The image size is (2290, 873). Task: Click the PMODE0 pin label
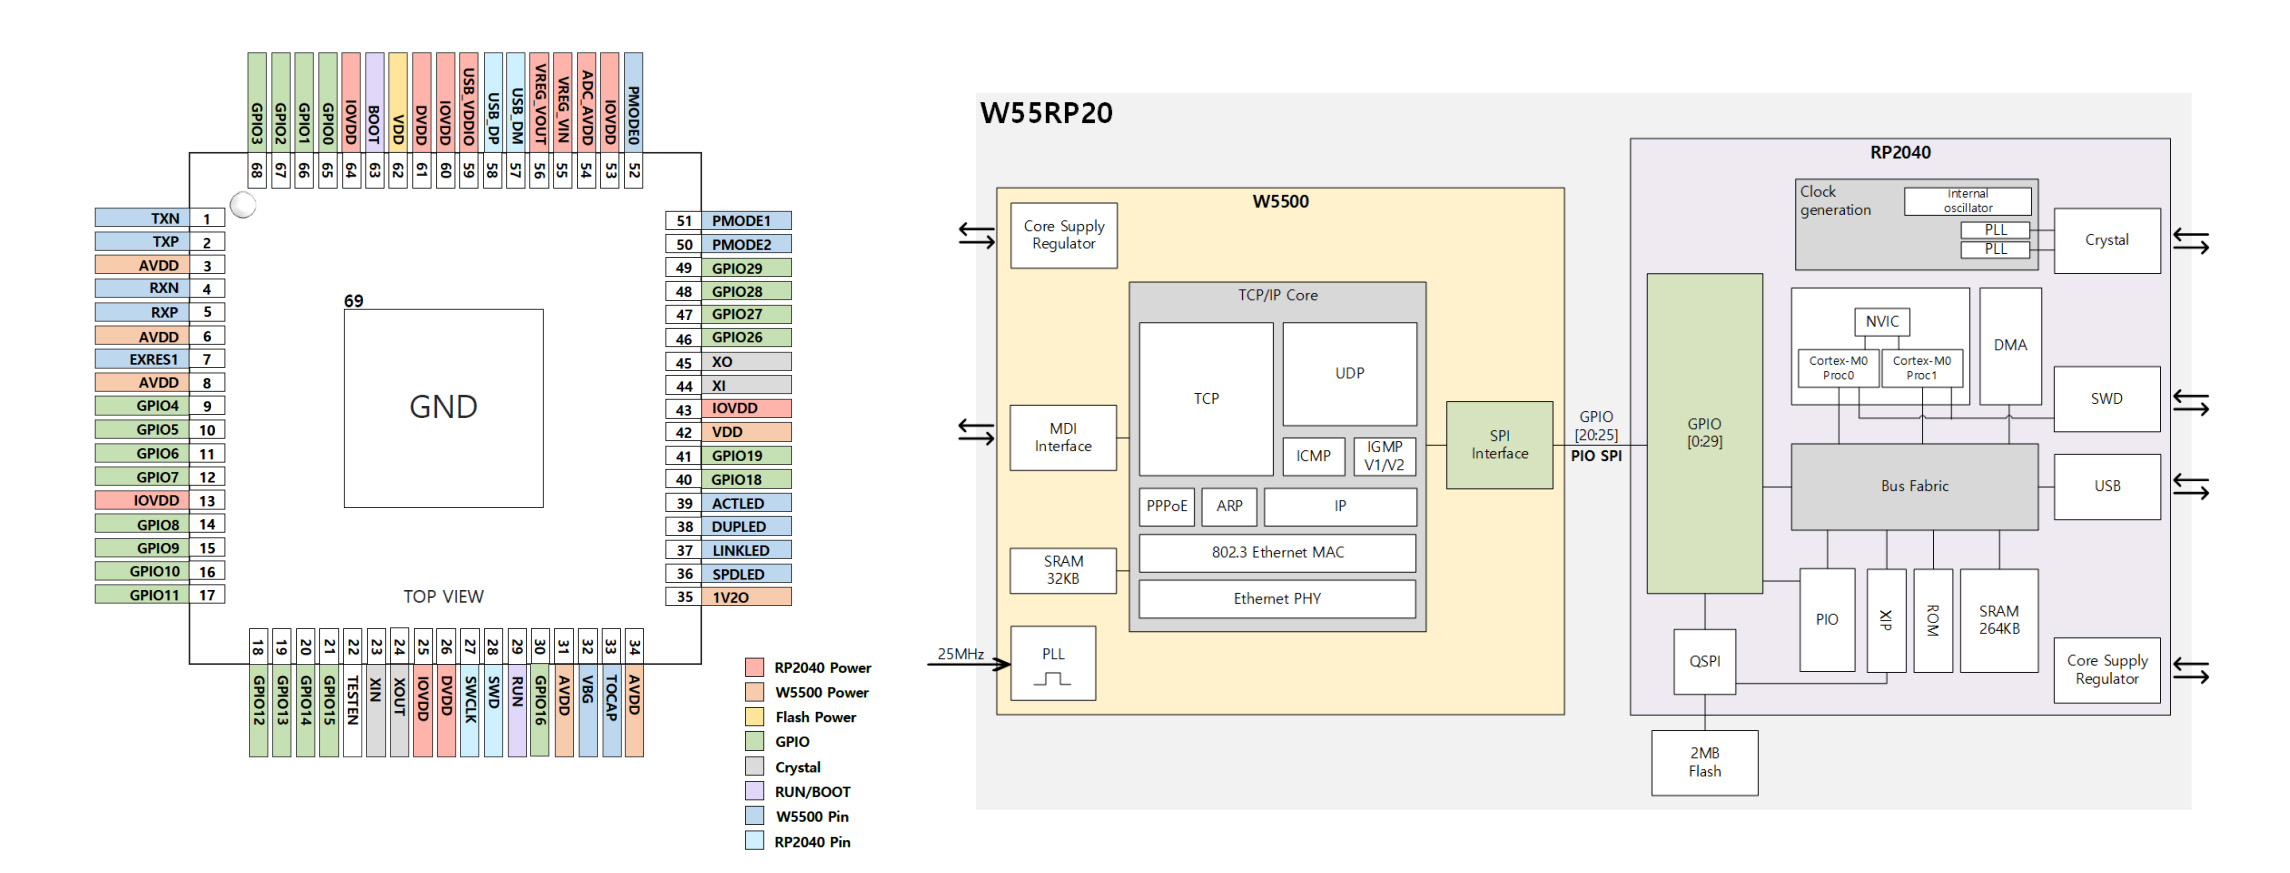pos(634,103)
